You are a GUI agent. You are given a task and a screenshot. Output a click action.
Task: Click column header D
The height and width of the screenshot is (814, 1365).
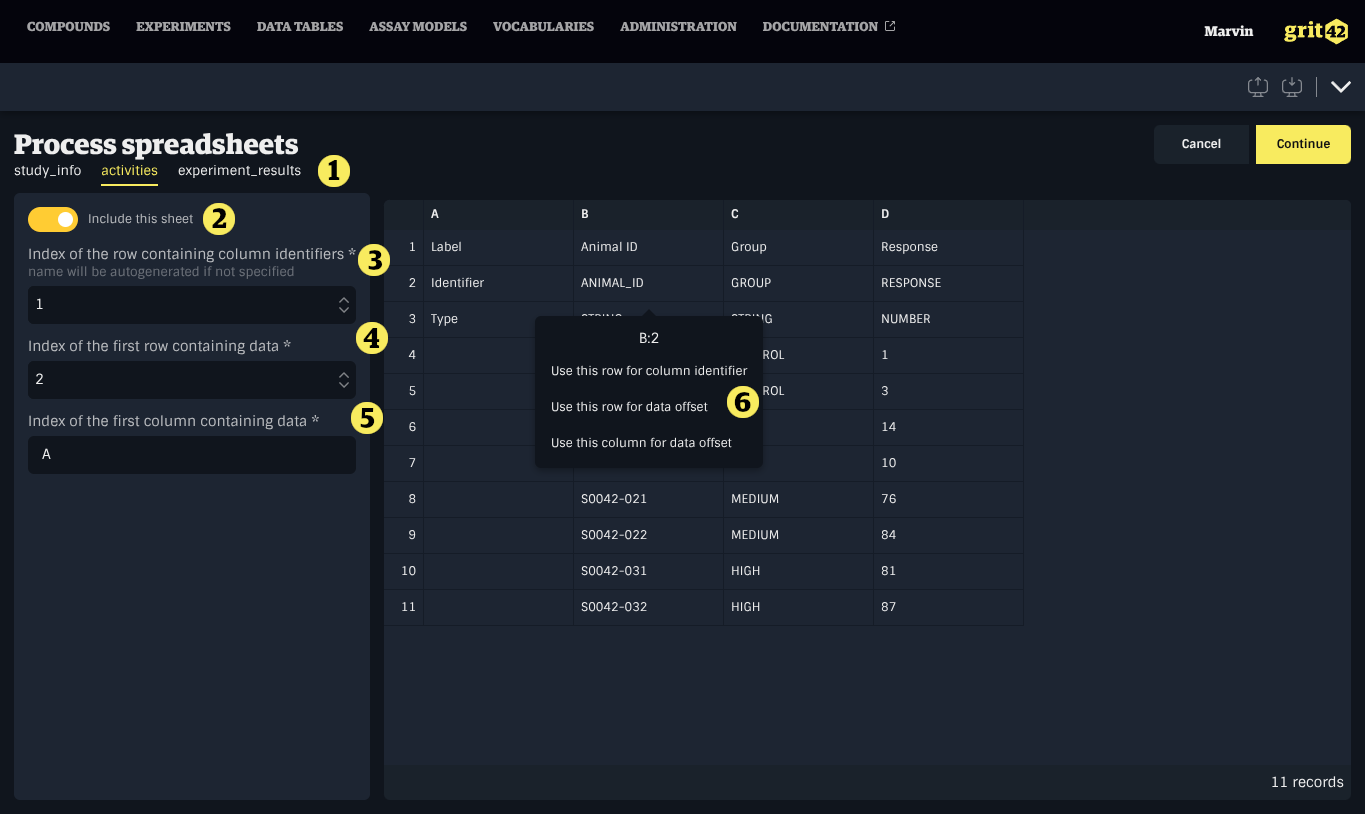click(x=949, y=214)
